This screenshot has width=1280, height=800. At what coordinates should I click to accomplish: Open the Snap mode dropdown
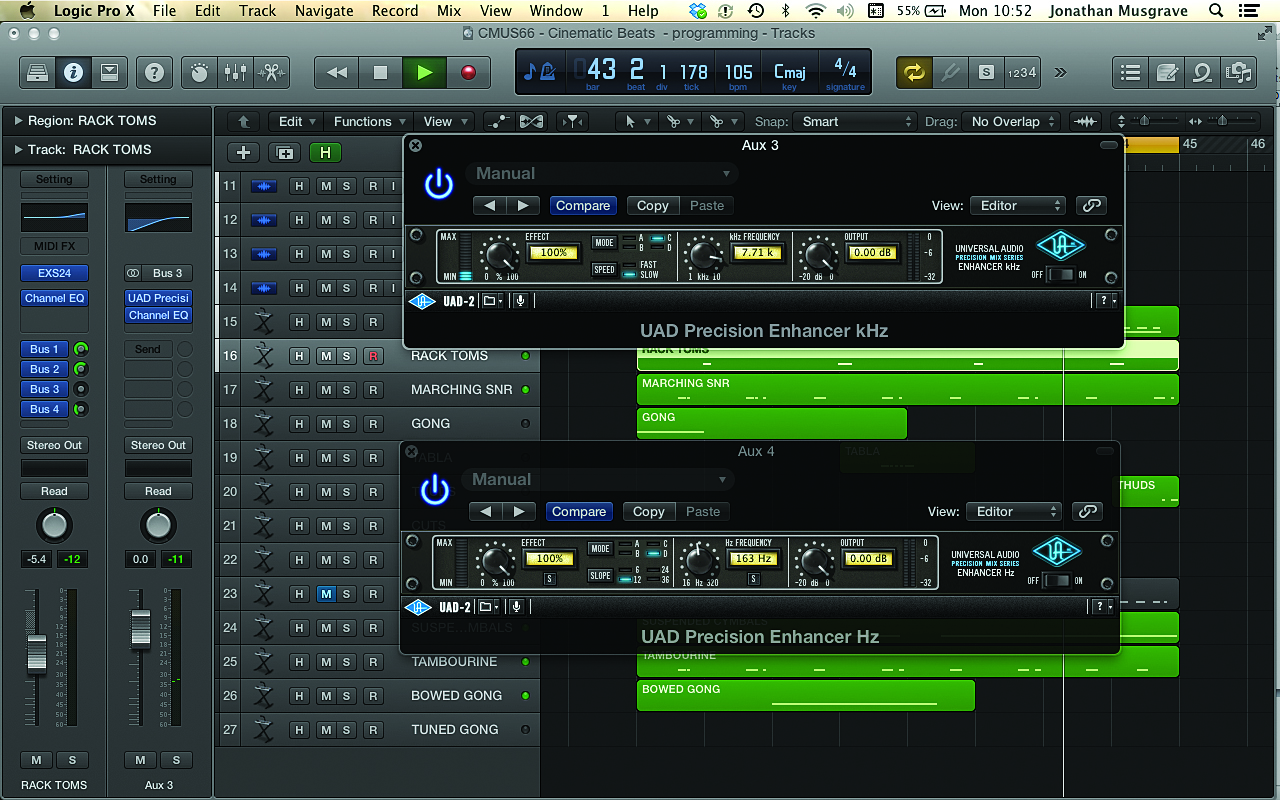click(x=857, y=121)
